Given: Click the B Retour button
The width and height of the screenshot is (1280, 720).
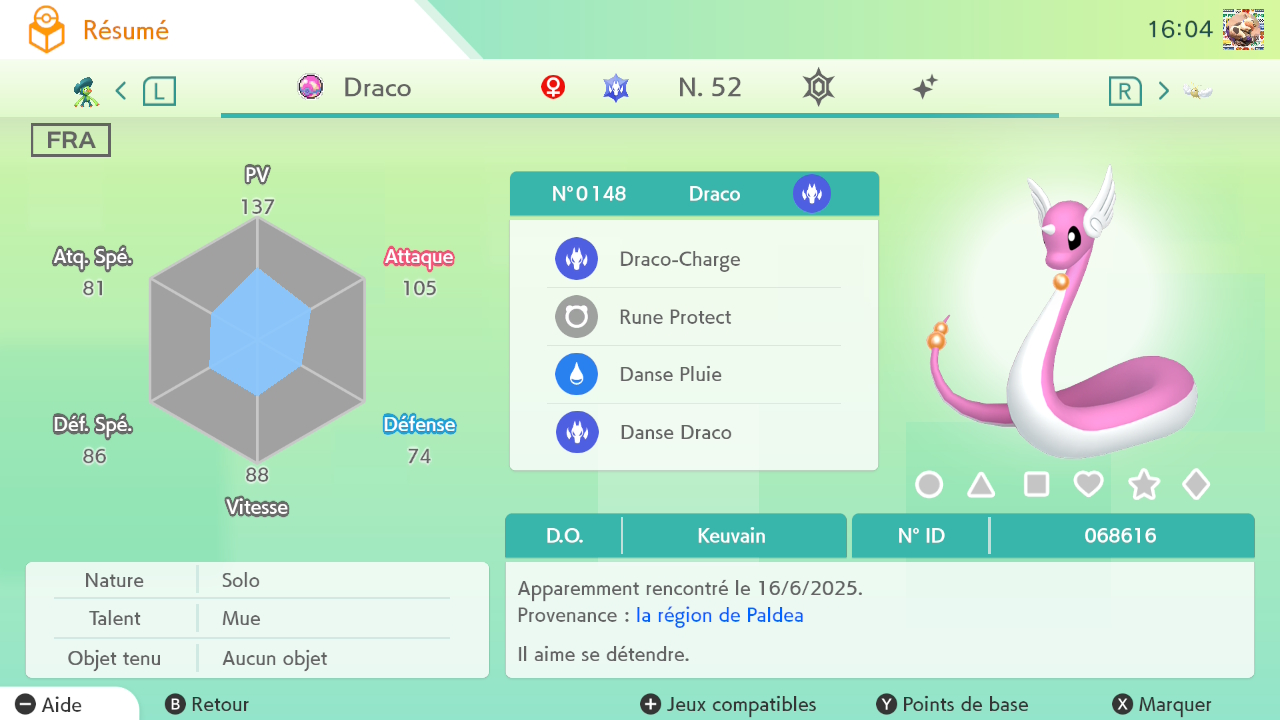Looking at the screenshot, I should 207,704.
